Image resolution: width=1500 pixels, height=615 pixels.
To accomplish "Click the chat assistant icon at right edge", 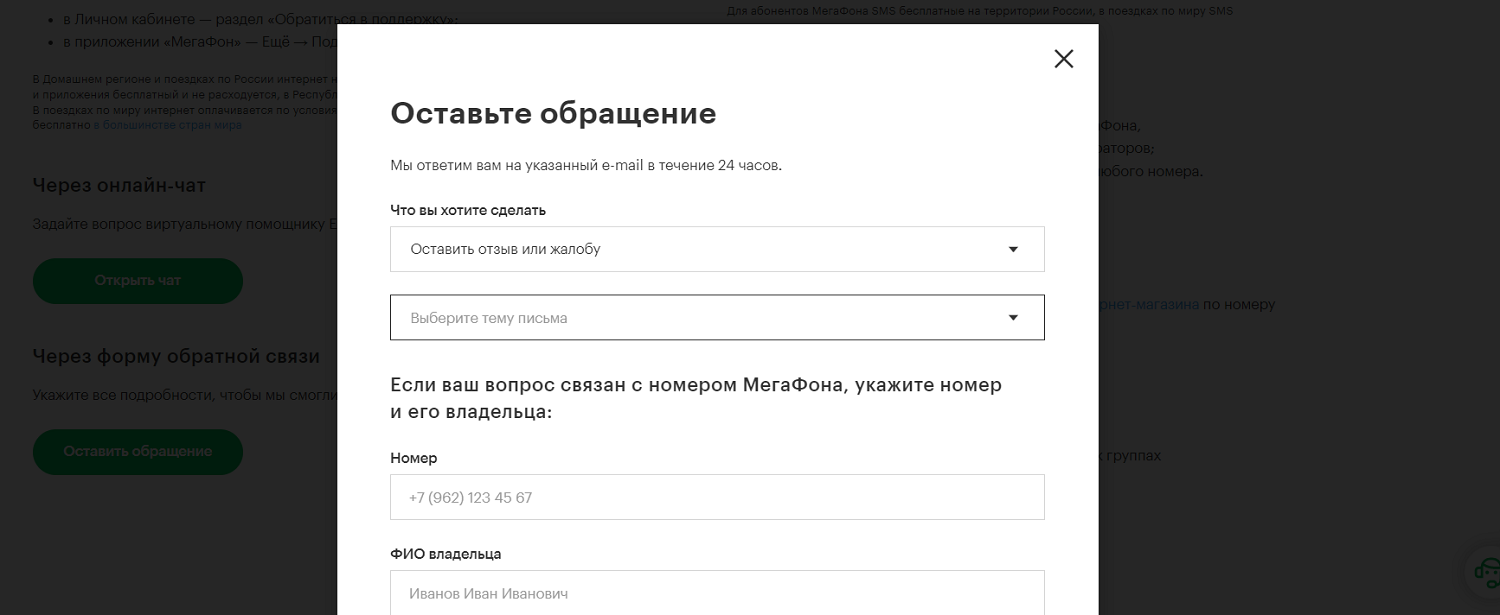I will 1485,573.
